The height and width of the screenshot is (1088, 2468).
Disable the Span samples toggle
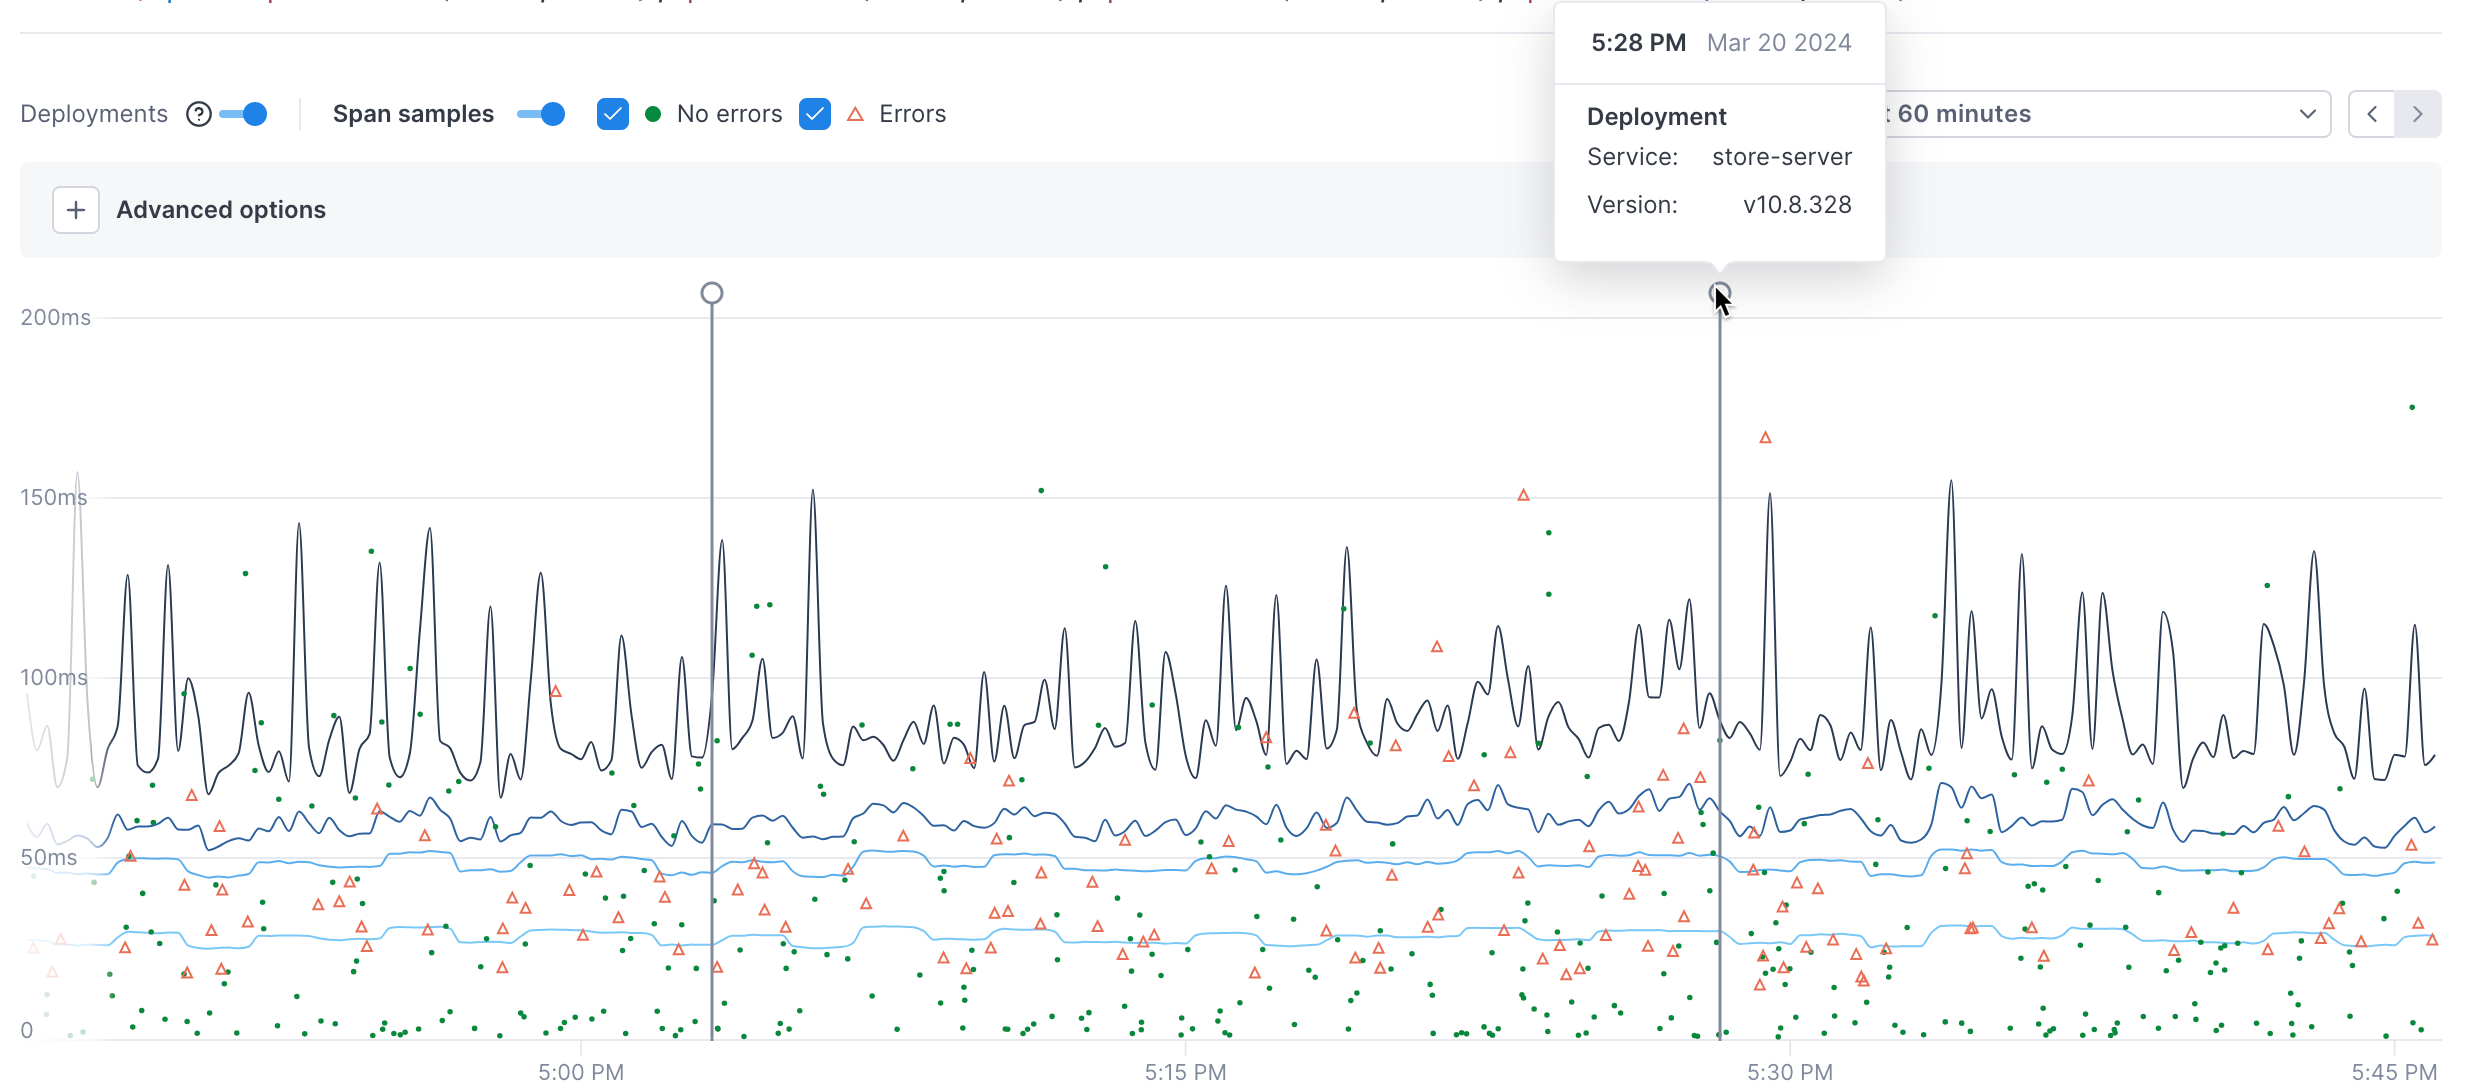pos(541,114)
